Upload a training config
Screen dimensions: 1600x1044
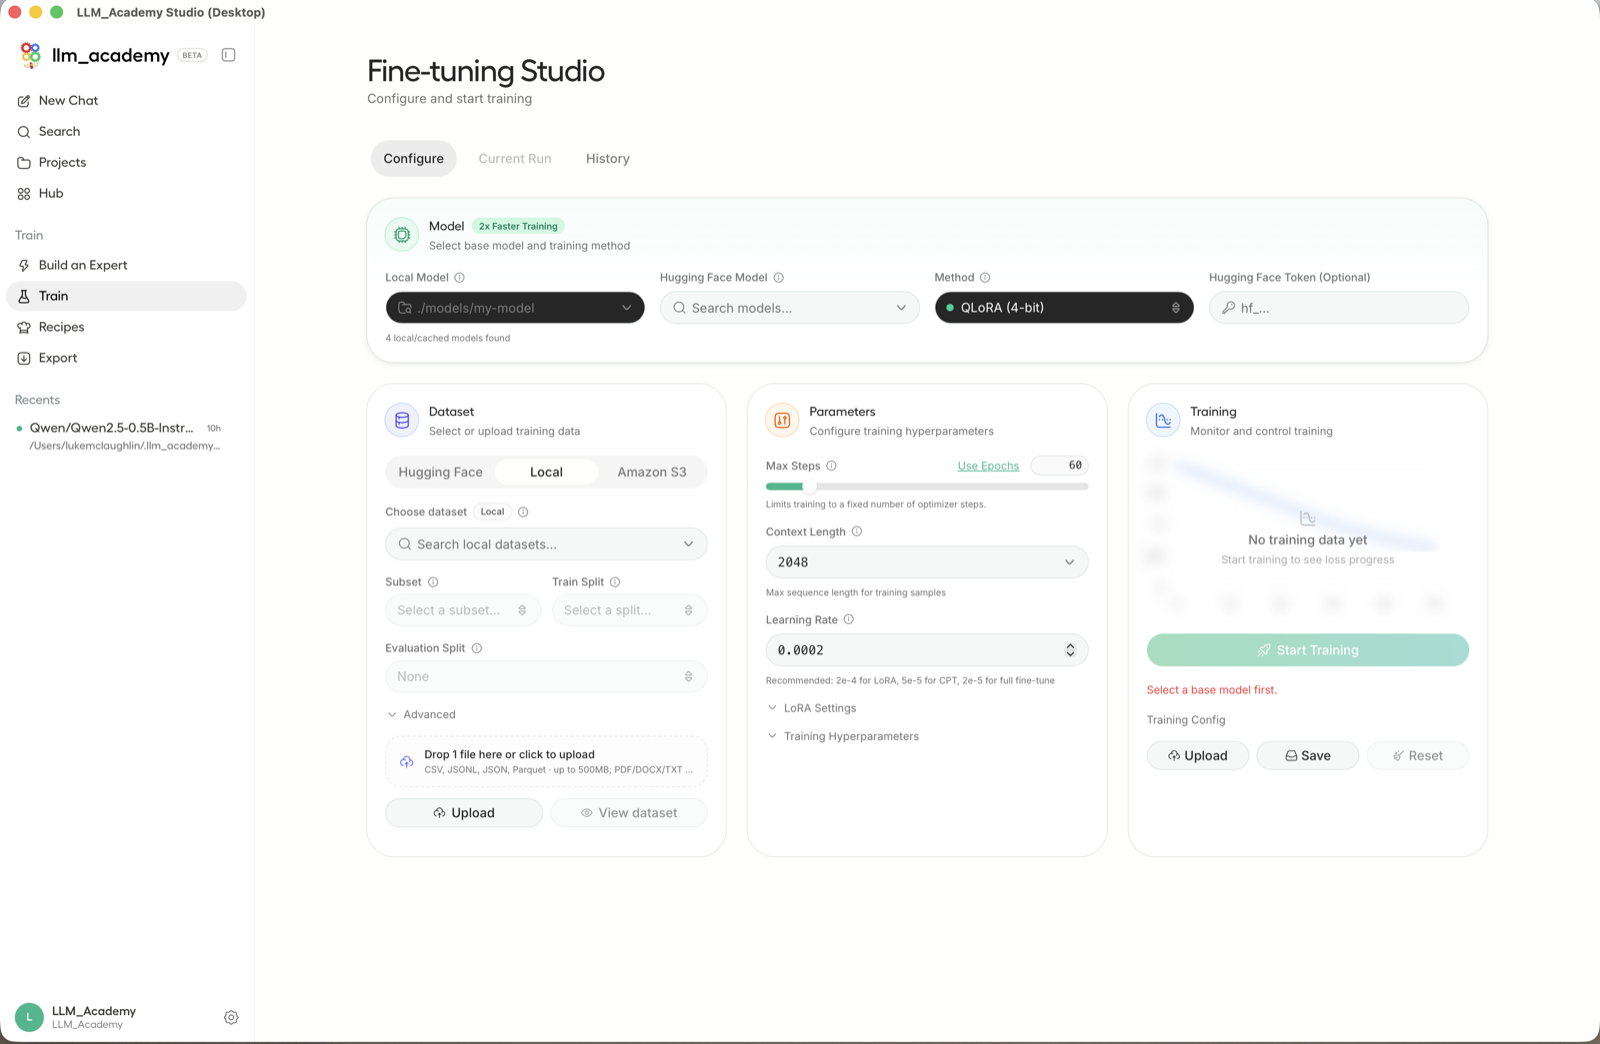coord(1198,756)
